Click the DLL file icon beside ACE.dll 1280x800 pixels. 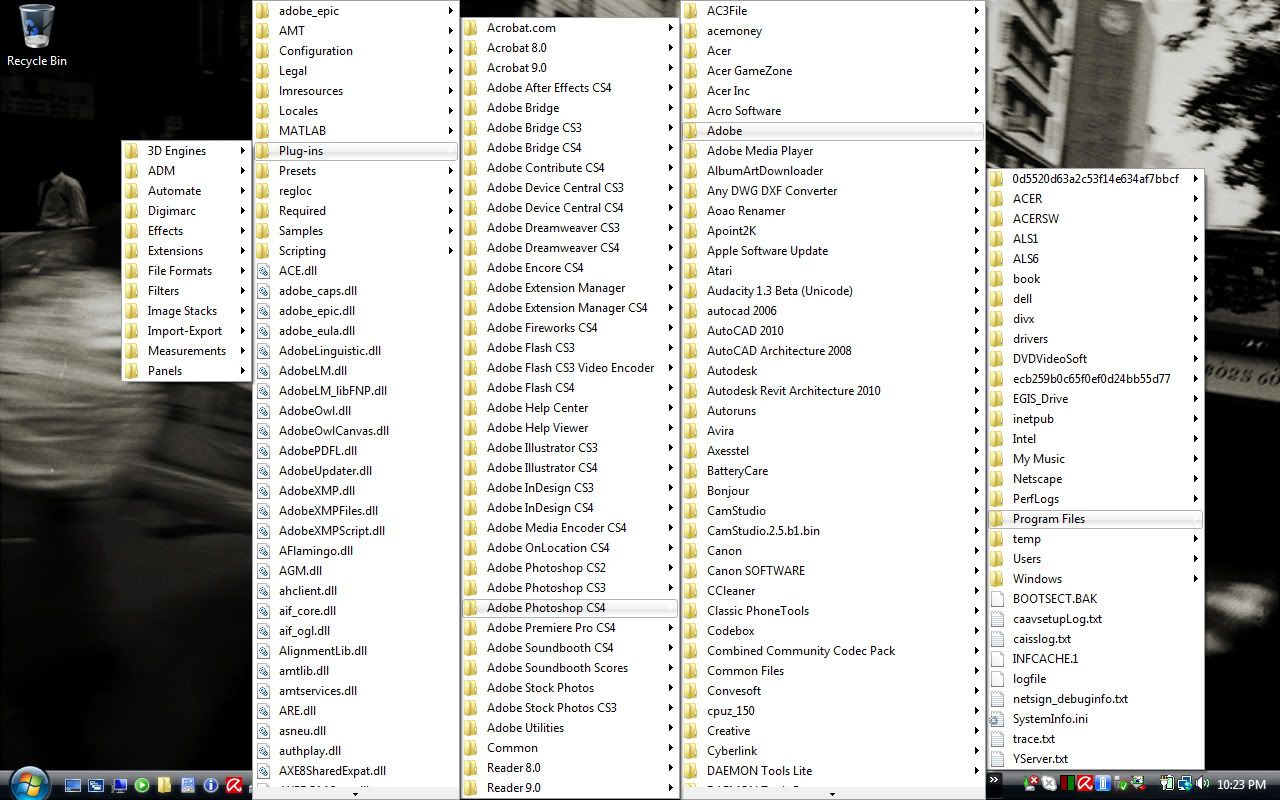263,271
